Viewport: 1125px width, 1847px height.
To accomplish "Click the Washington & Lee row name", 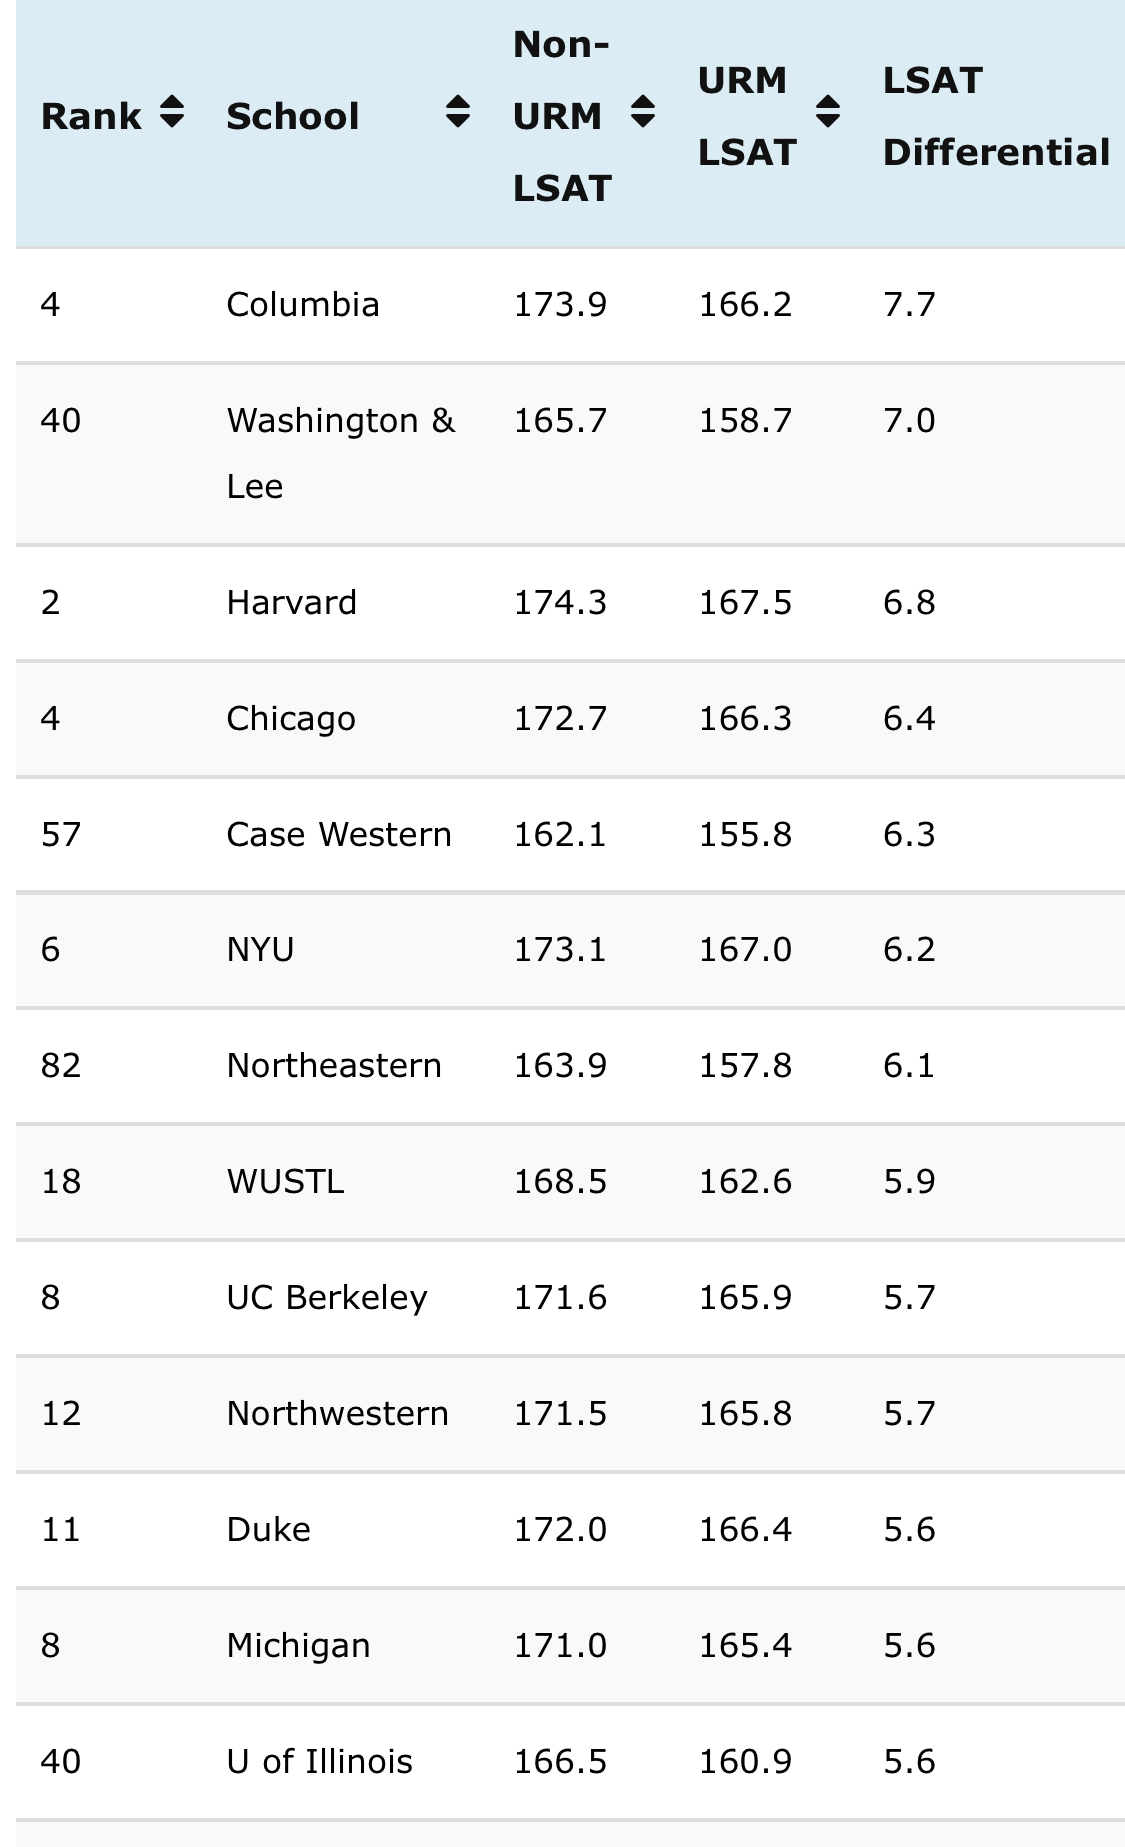I will 339,452.
